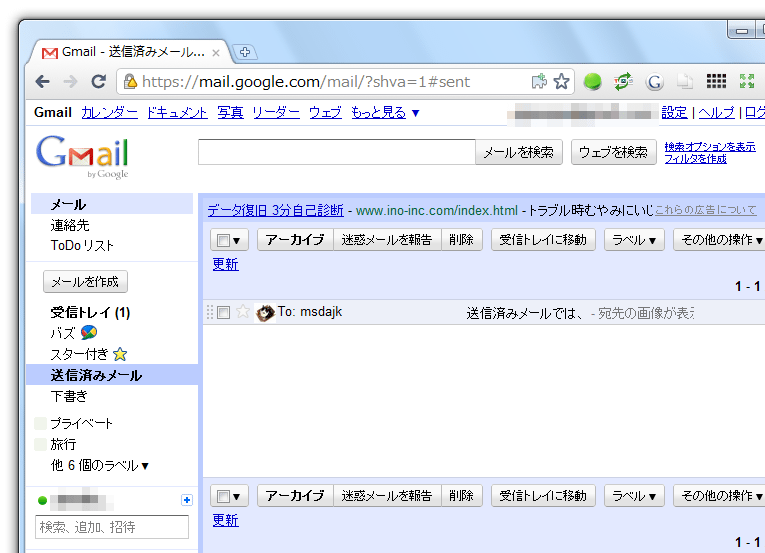Click the msdajk recipient avatar image

(x=265, y=313)
